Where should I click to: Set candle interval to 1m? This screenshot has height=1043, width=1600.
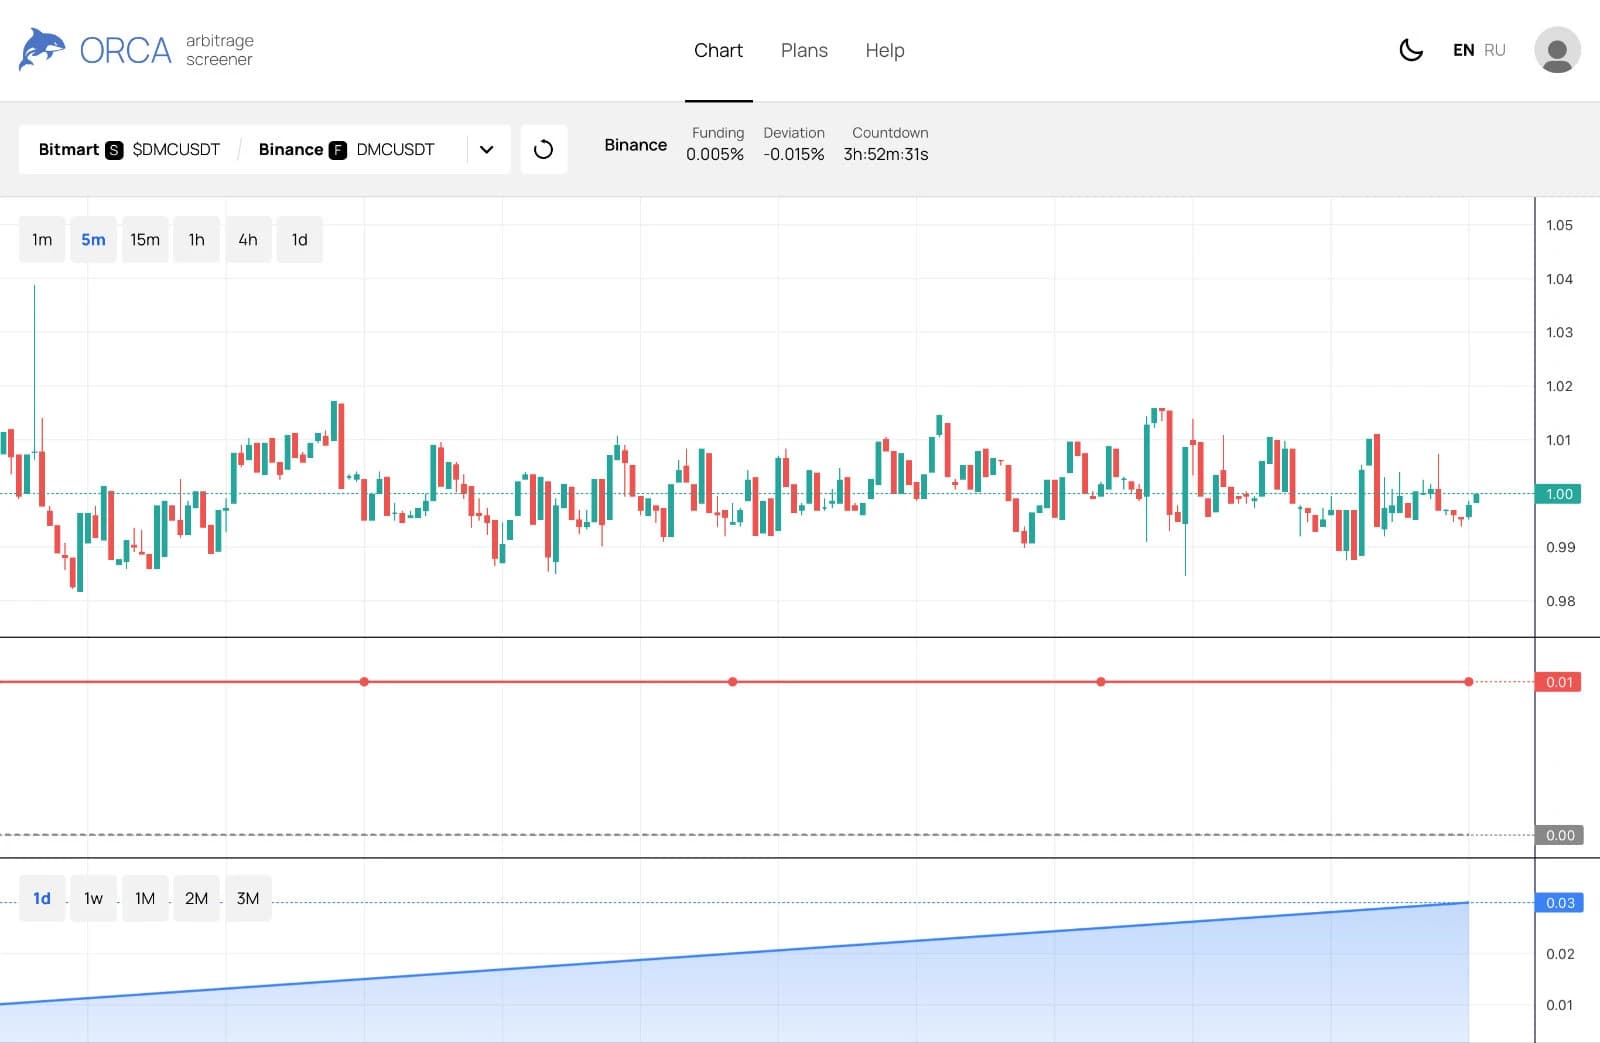42,240
